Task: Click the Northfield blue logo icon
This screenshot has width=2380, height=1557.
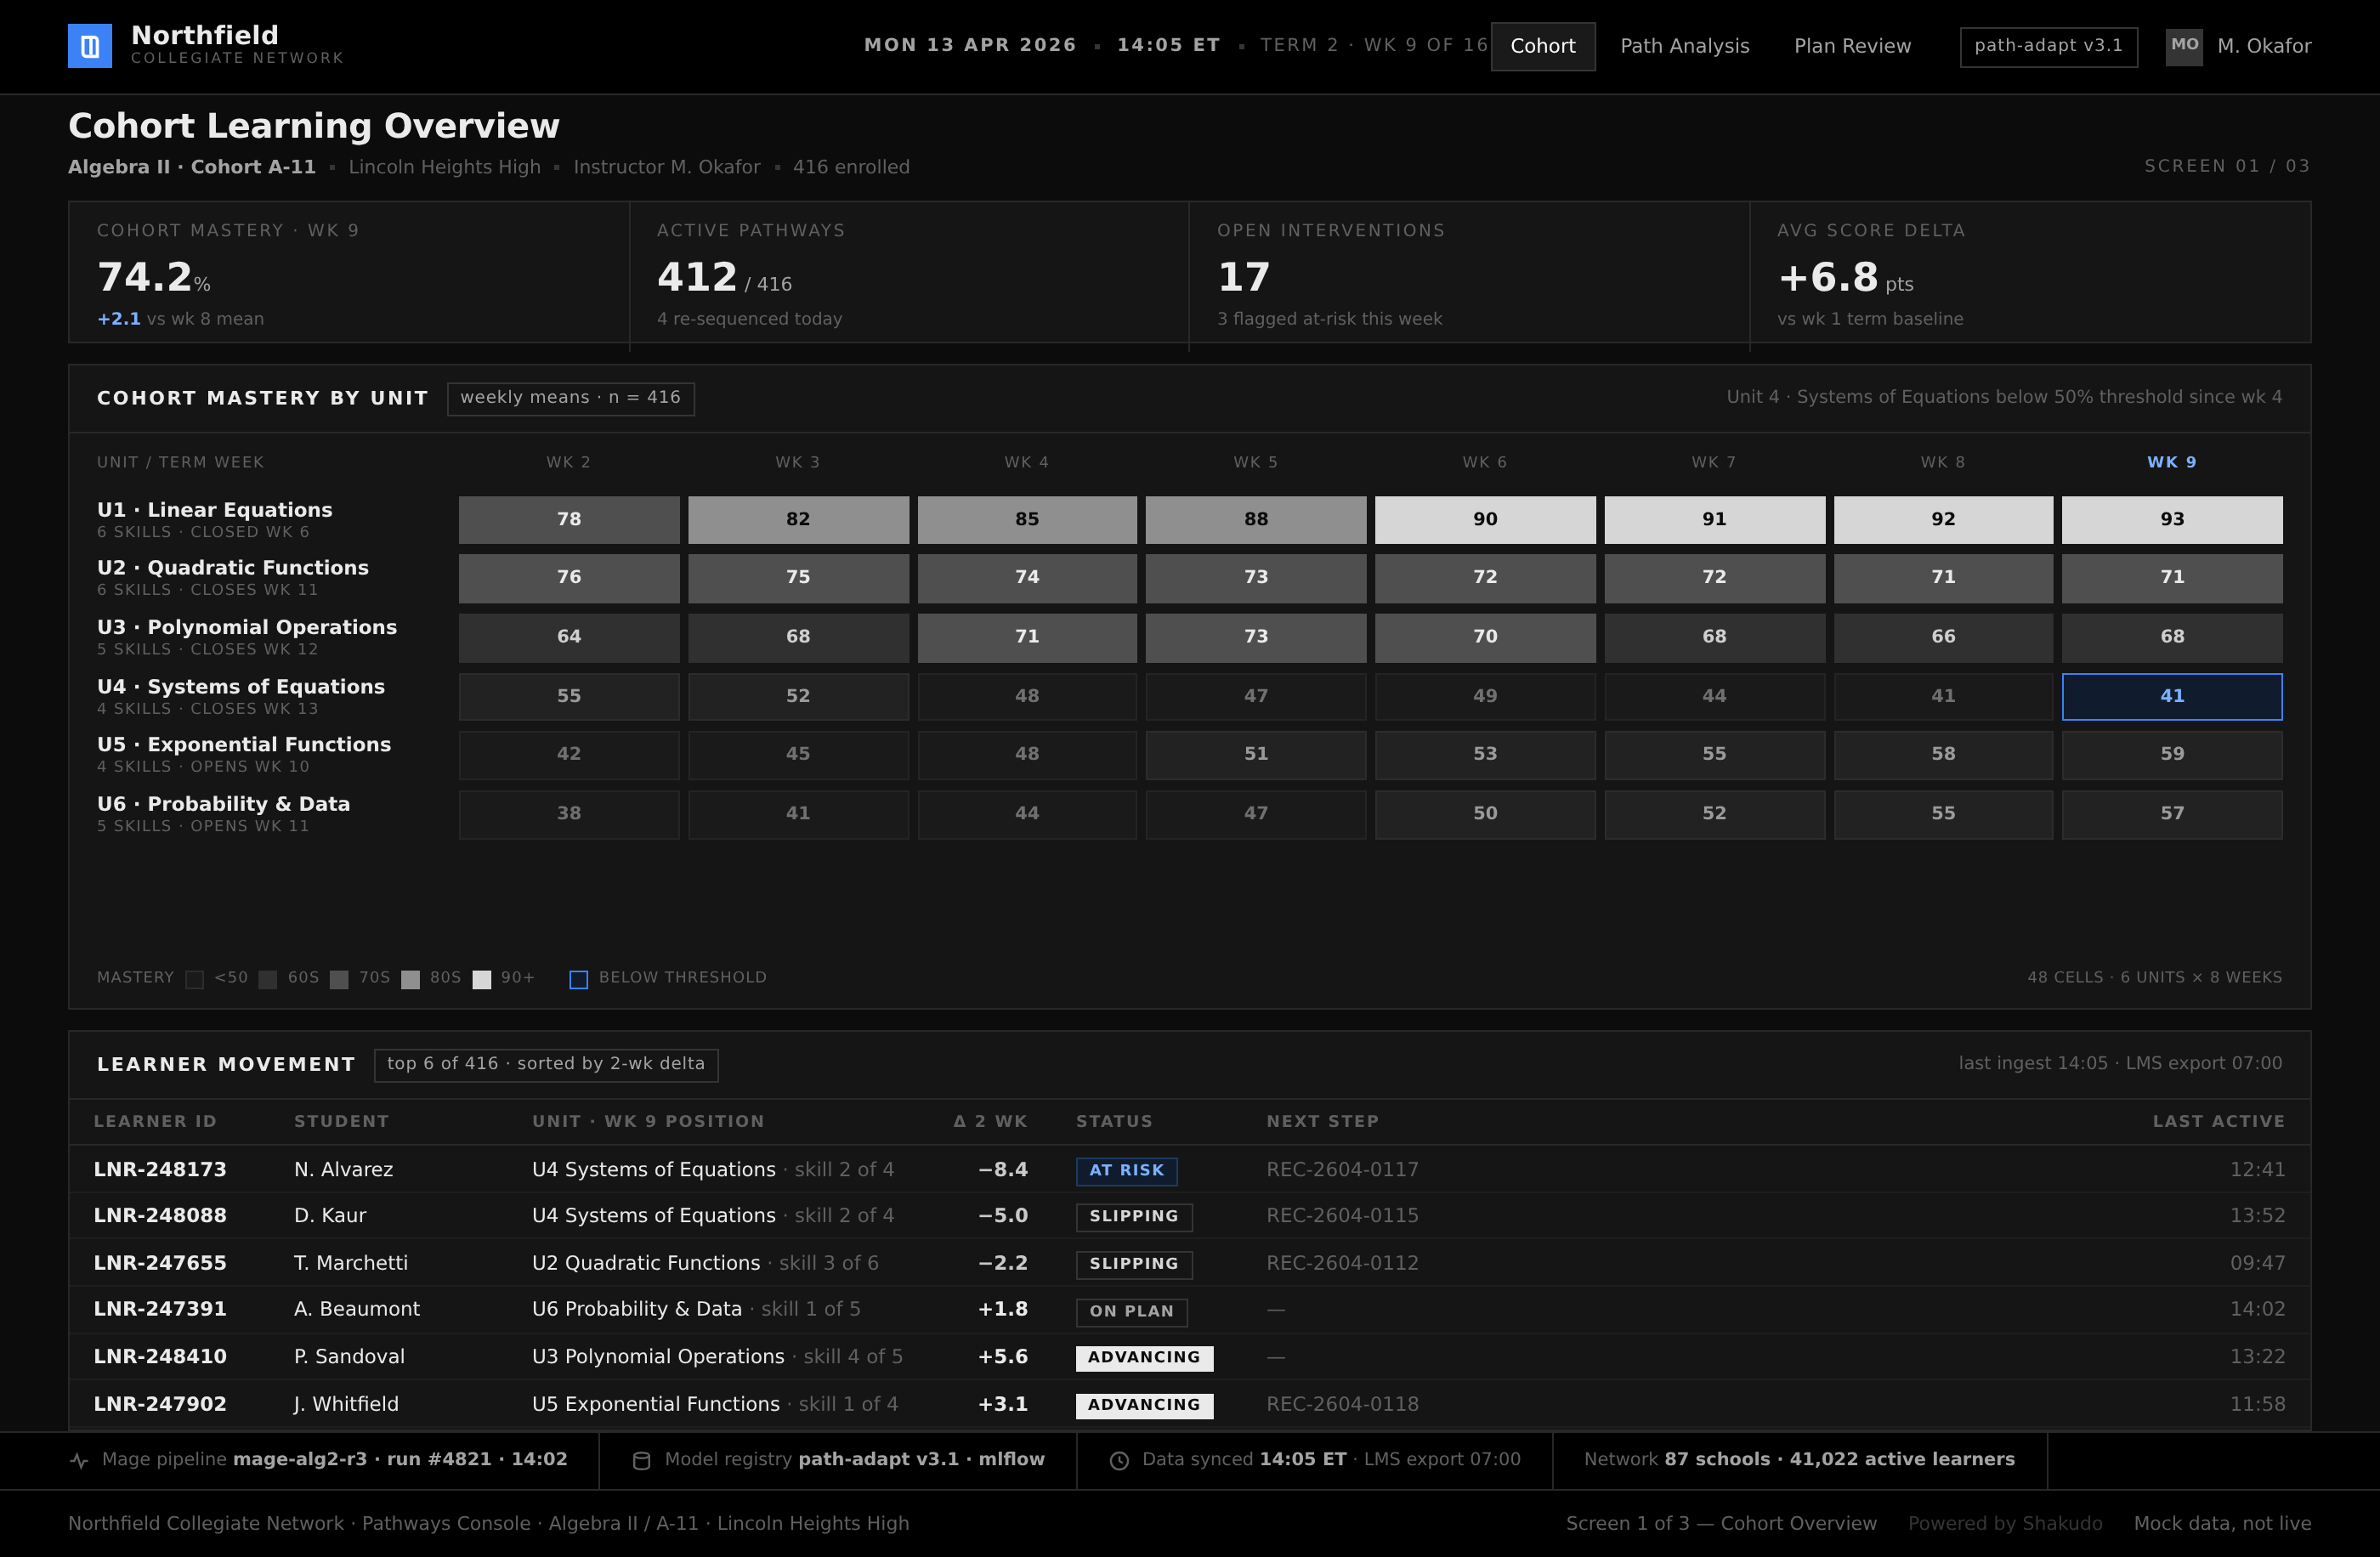Action: click(x=90, y=46)
